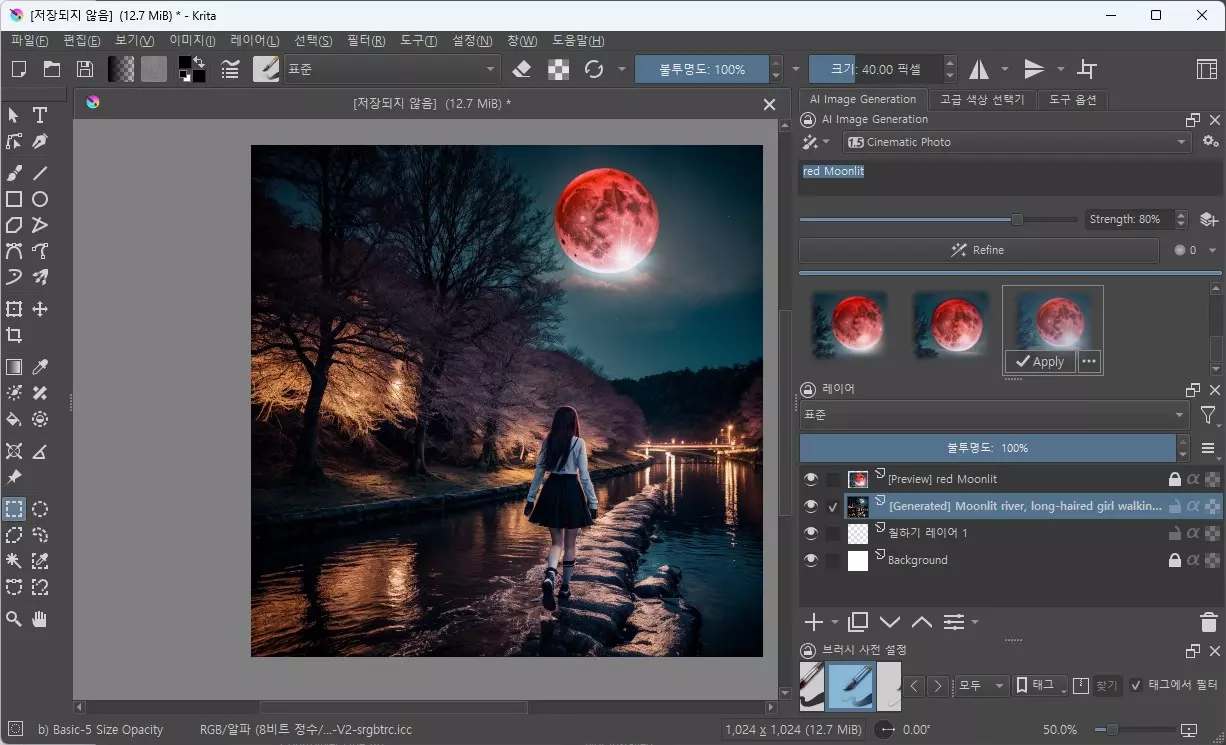Open the AI generation settings gear
Screen dimensions: 1226x745
coord(1210,141)
